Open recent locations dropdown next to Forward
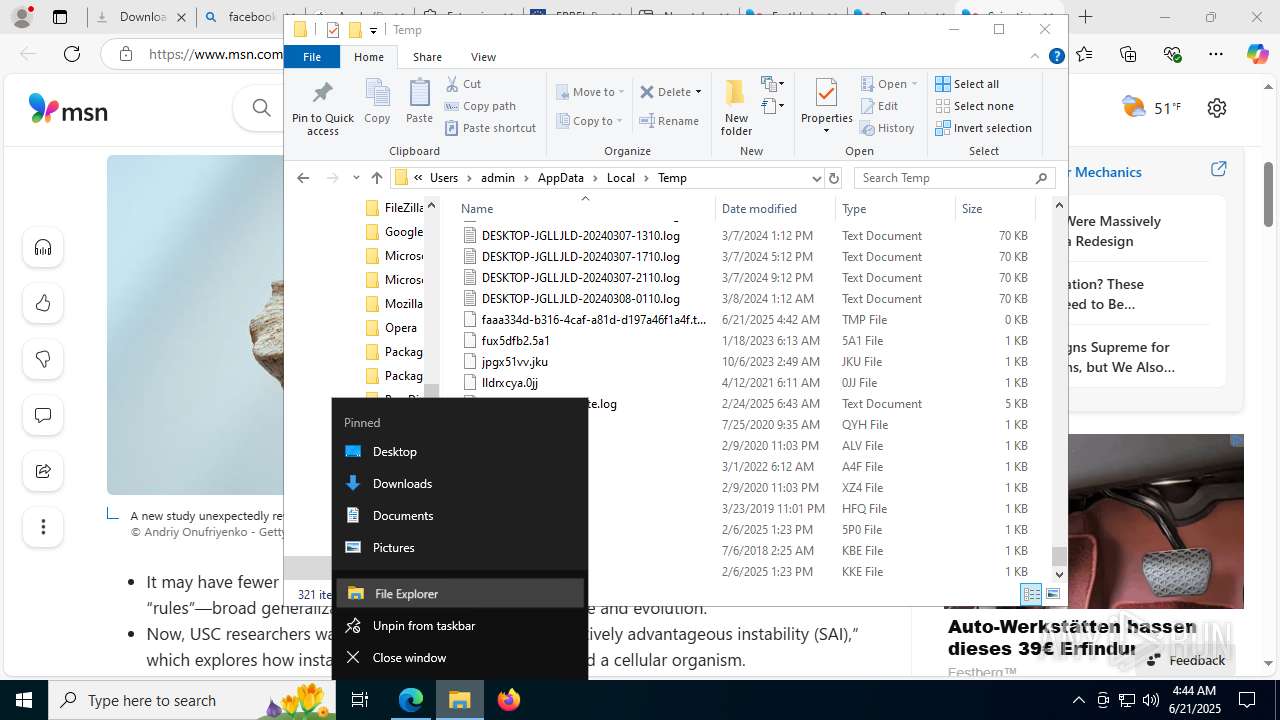The height and width of the screenshot is (720, 1280). pos(356,178)
